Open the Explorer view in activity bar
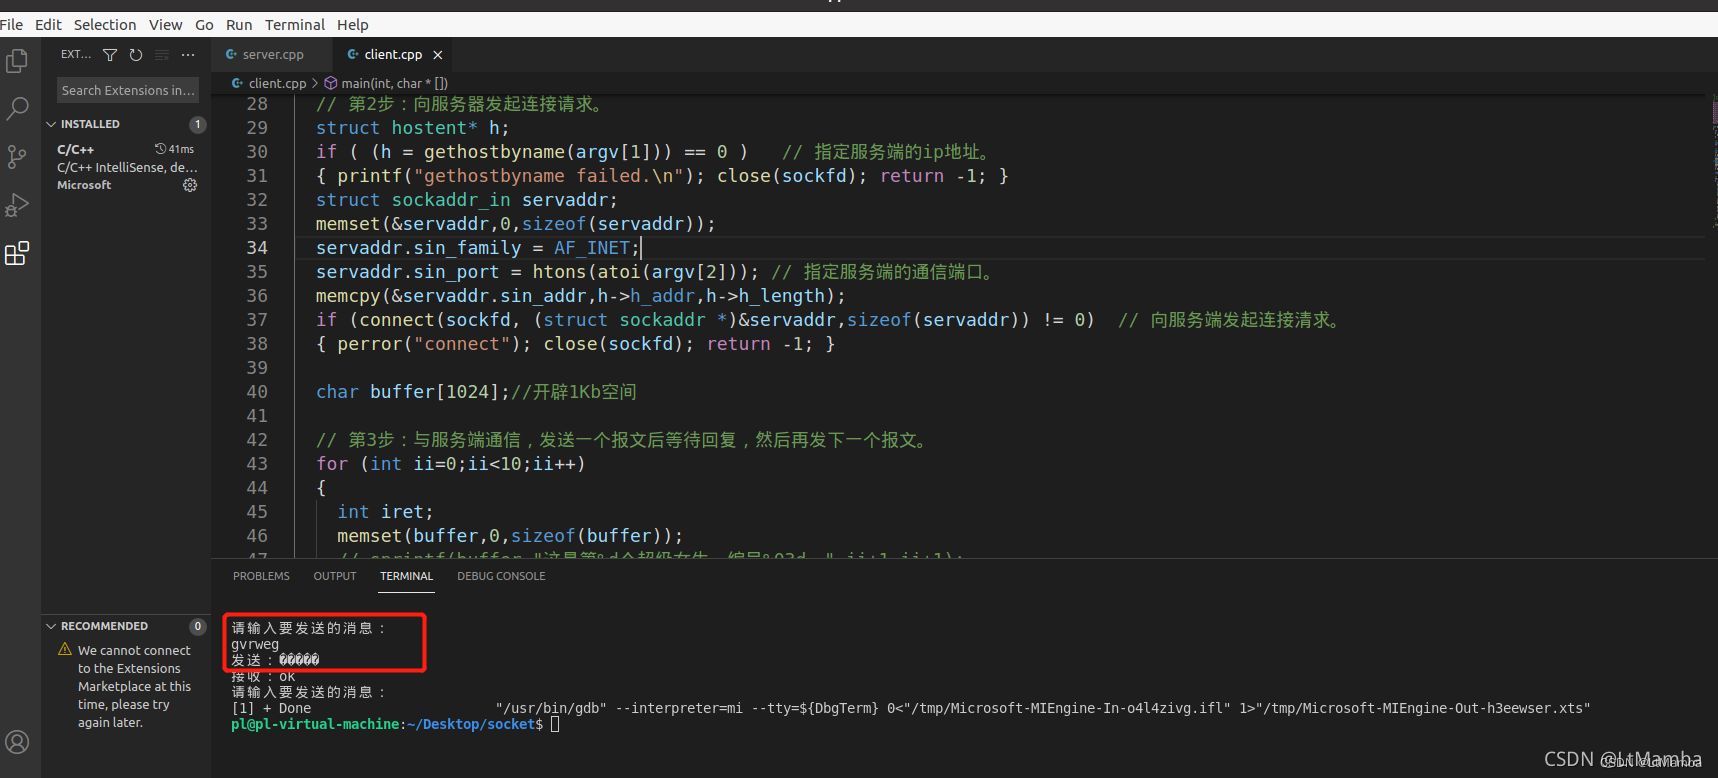 pos(17,61)
